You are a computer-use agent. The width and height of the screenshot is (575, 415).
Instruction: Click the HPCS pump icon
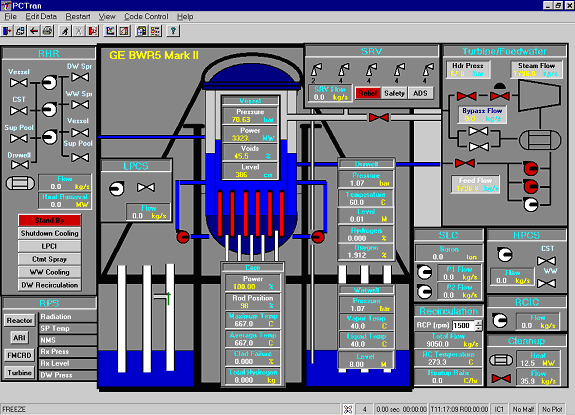tap(505, 254)
